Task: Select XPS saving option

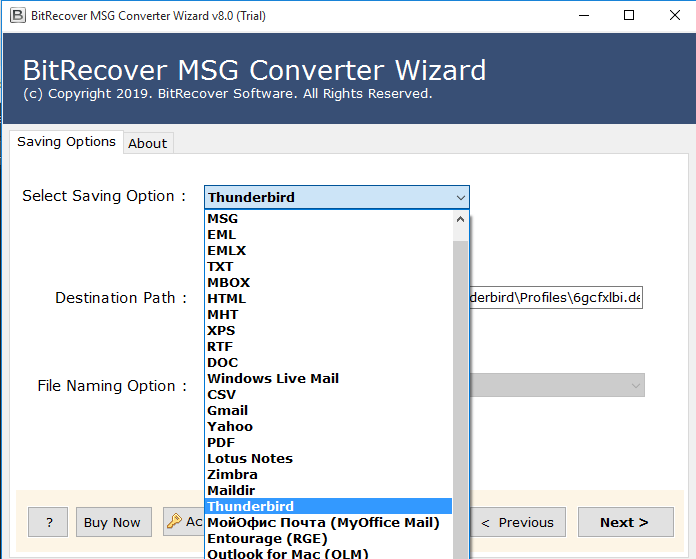Action: (x=328, y=330)
